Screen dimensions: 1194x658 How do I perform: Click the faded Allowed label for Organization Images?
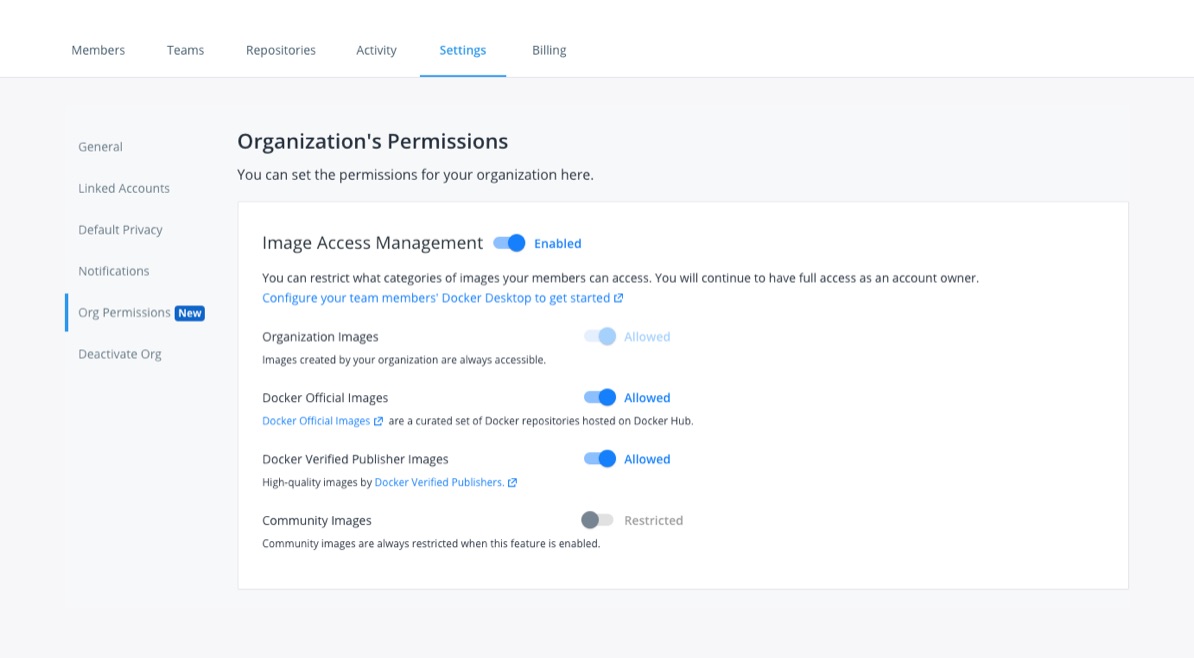tap(647, 337)
